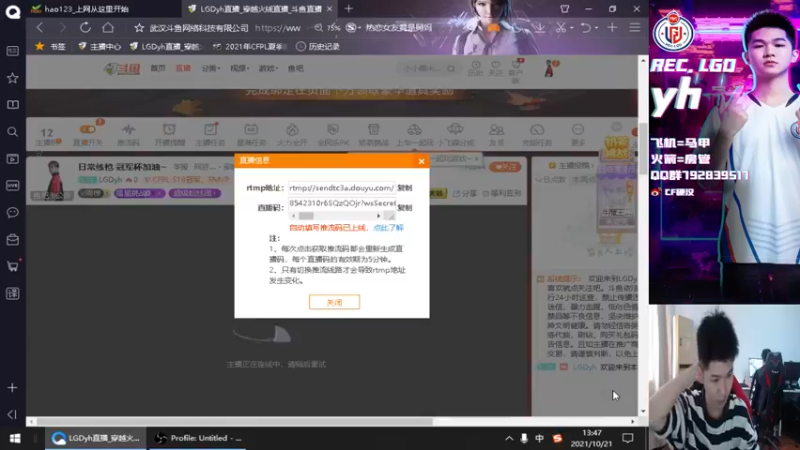Click the browser forward arrow
This screenshot has height=450, width=800.
click(62, 28)
